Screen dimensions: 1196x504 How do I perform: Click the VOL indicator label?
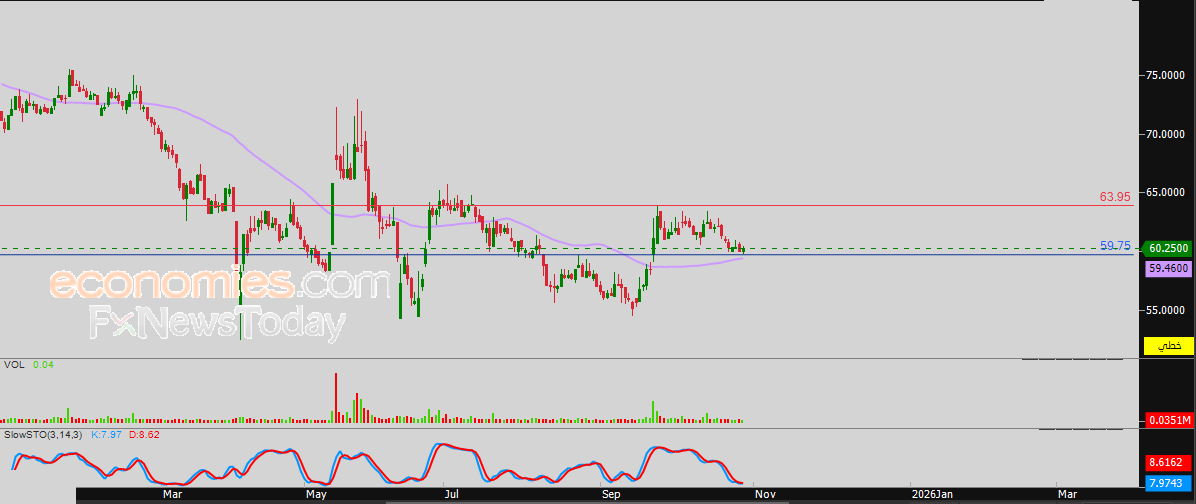(x=13, y=365)
